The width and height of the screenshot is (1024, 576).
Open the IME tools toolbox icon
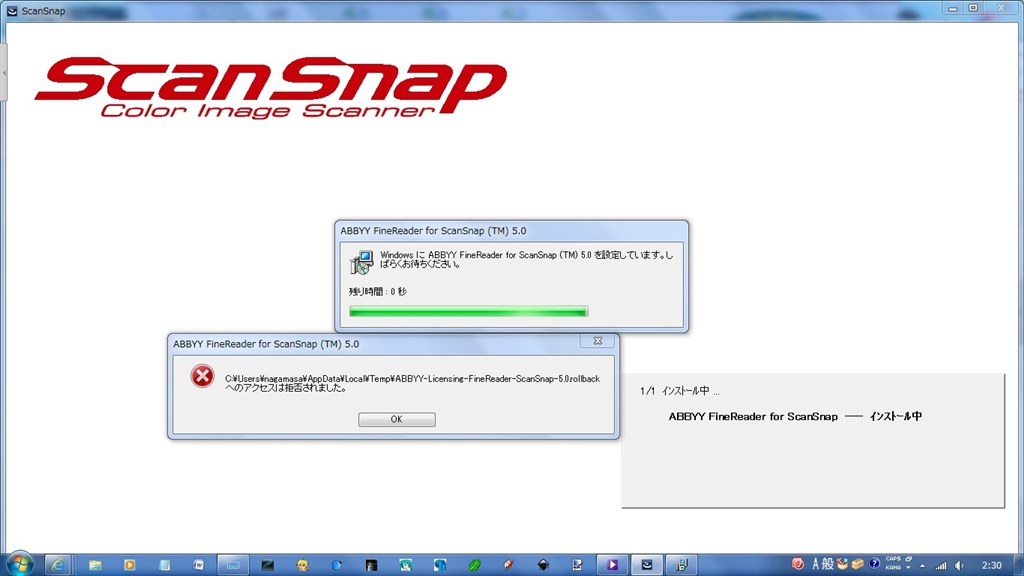[857, 564]
